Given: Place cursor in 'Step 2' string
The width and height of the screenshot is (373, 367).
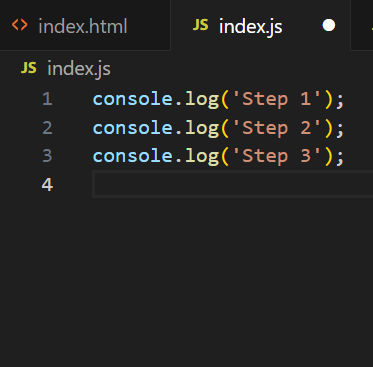Looking at the screenshot, I should coord(277,128).
